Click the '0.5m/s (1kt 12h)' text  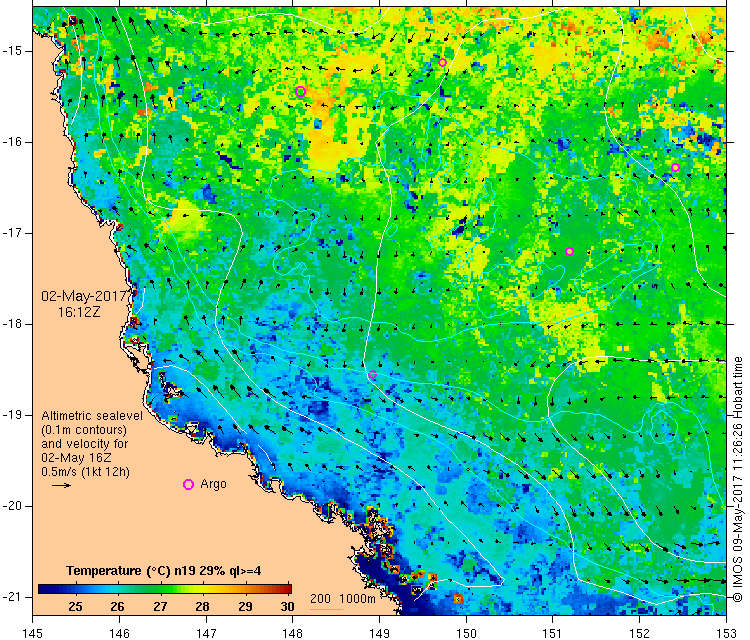coord(85,472)
